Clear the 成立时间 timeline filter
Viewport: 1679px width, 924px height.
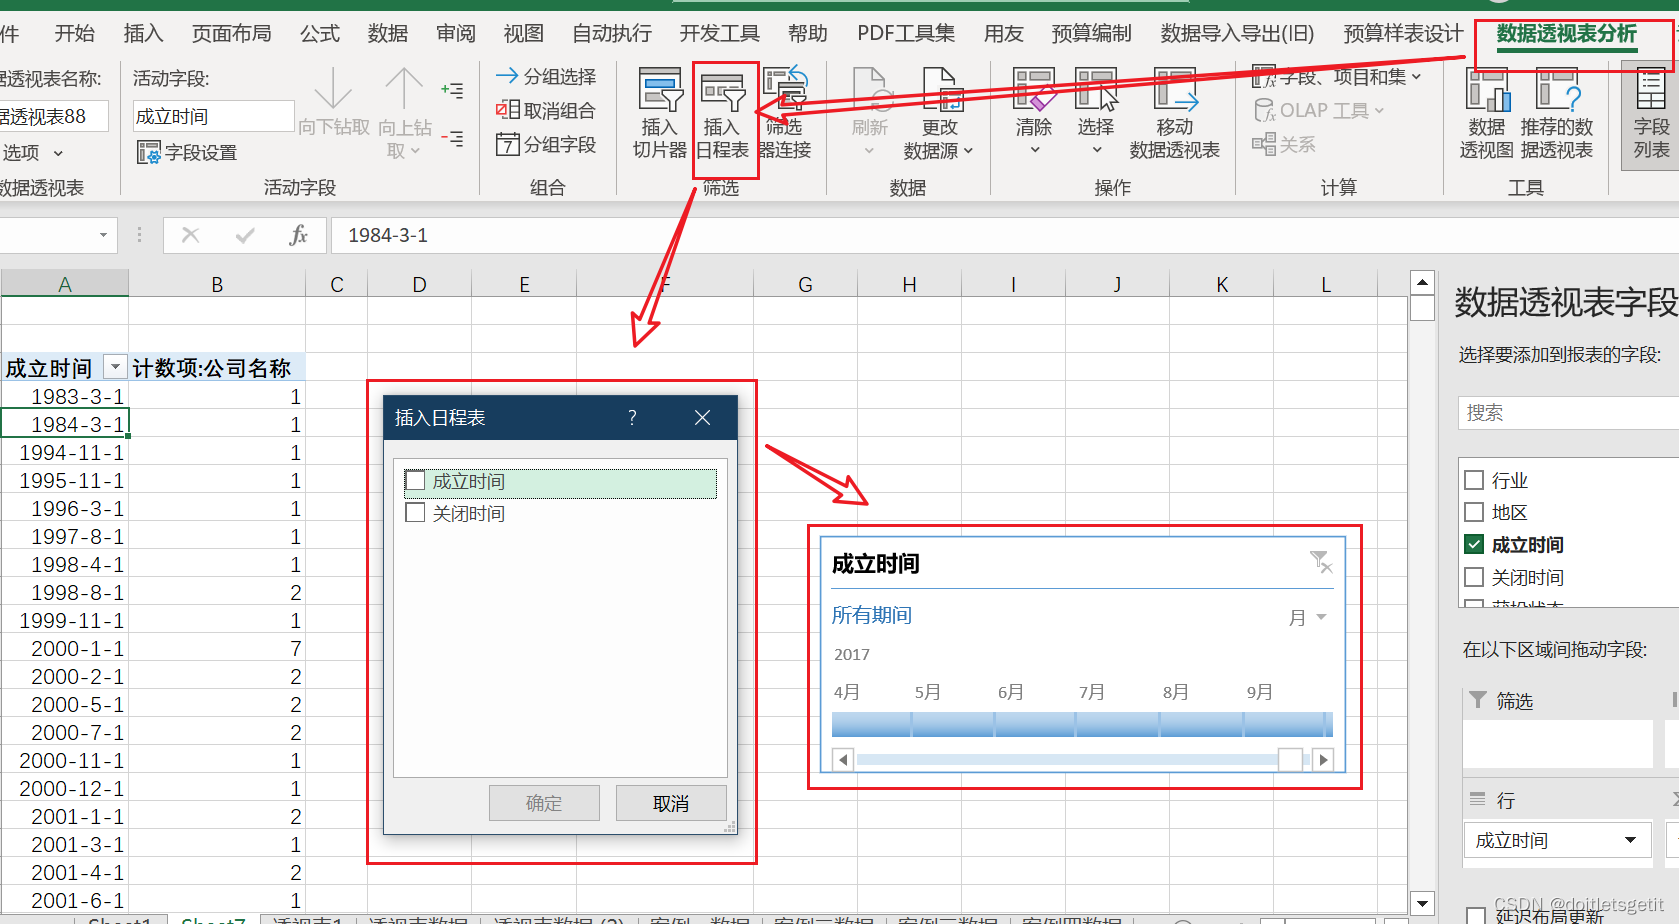tap(1321, 562)
